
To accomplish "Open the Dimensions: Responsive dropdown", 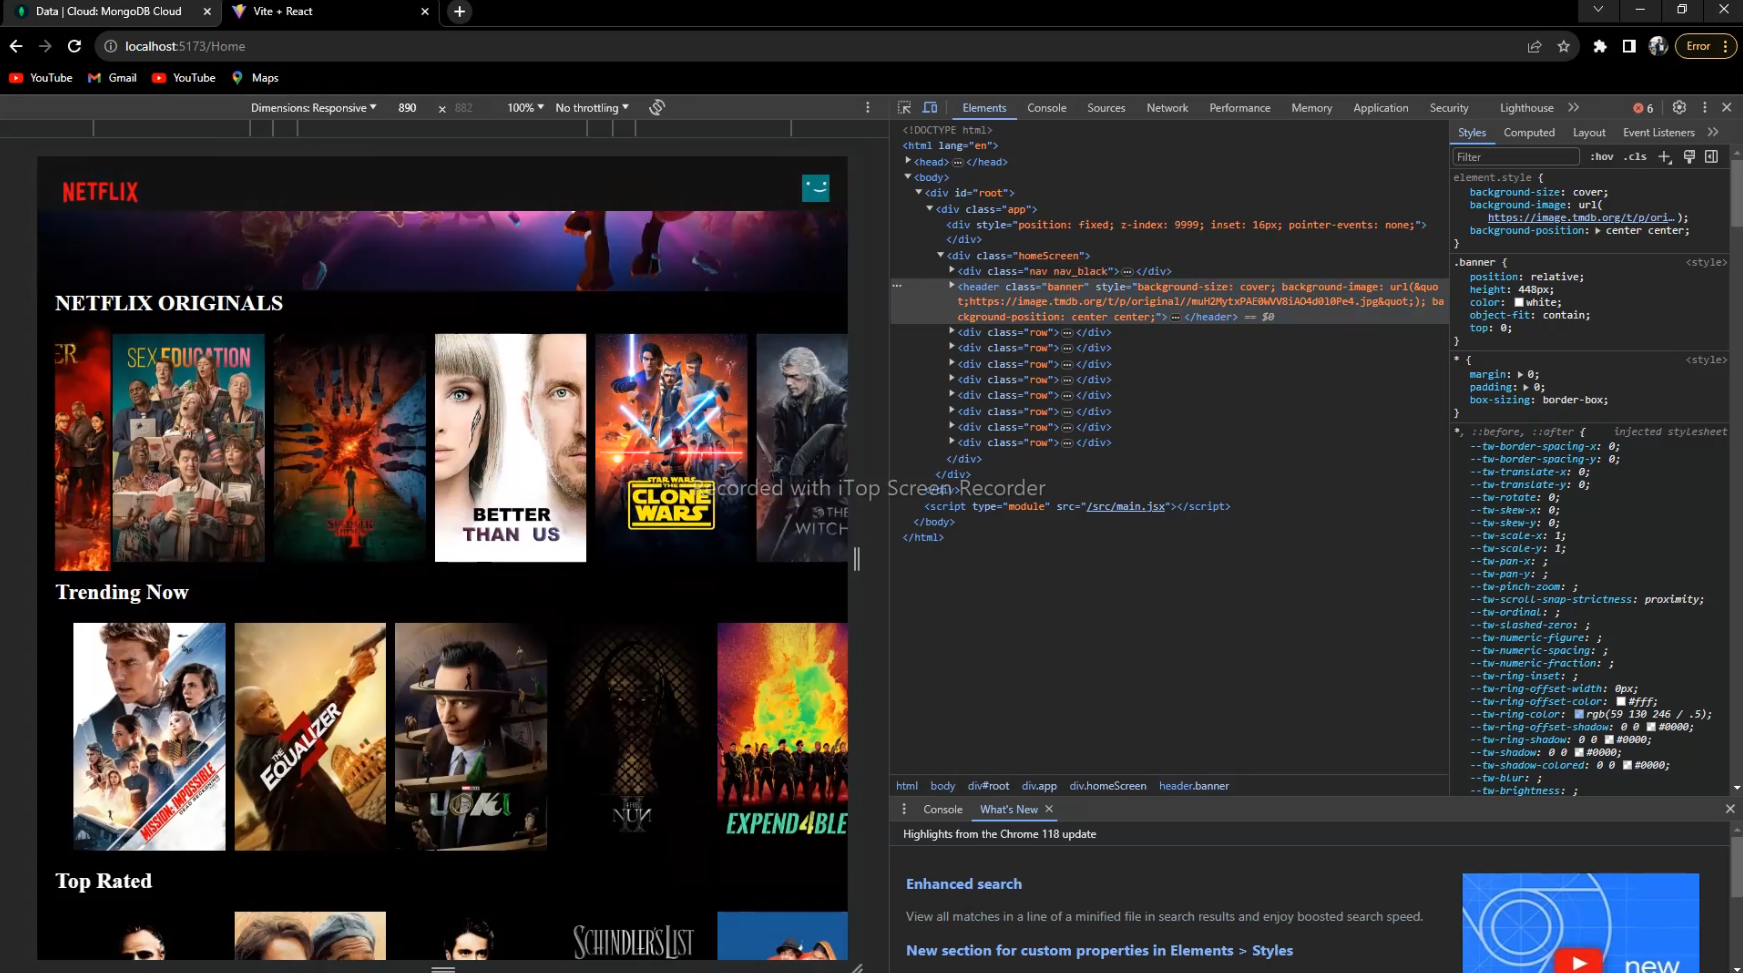I will tap(313, 107).
